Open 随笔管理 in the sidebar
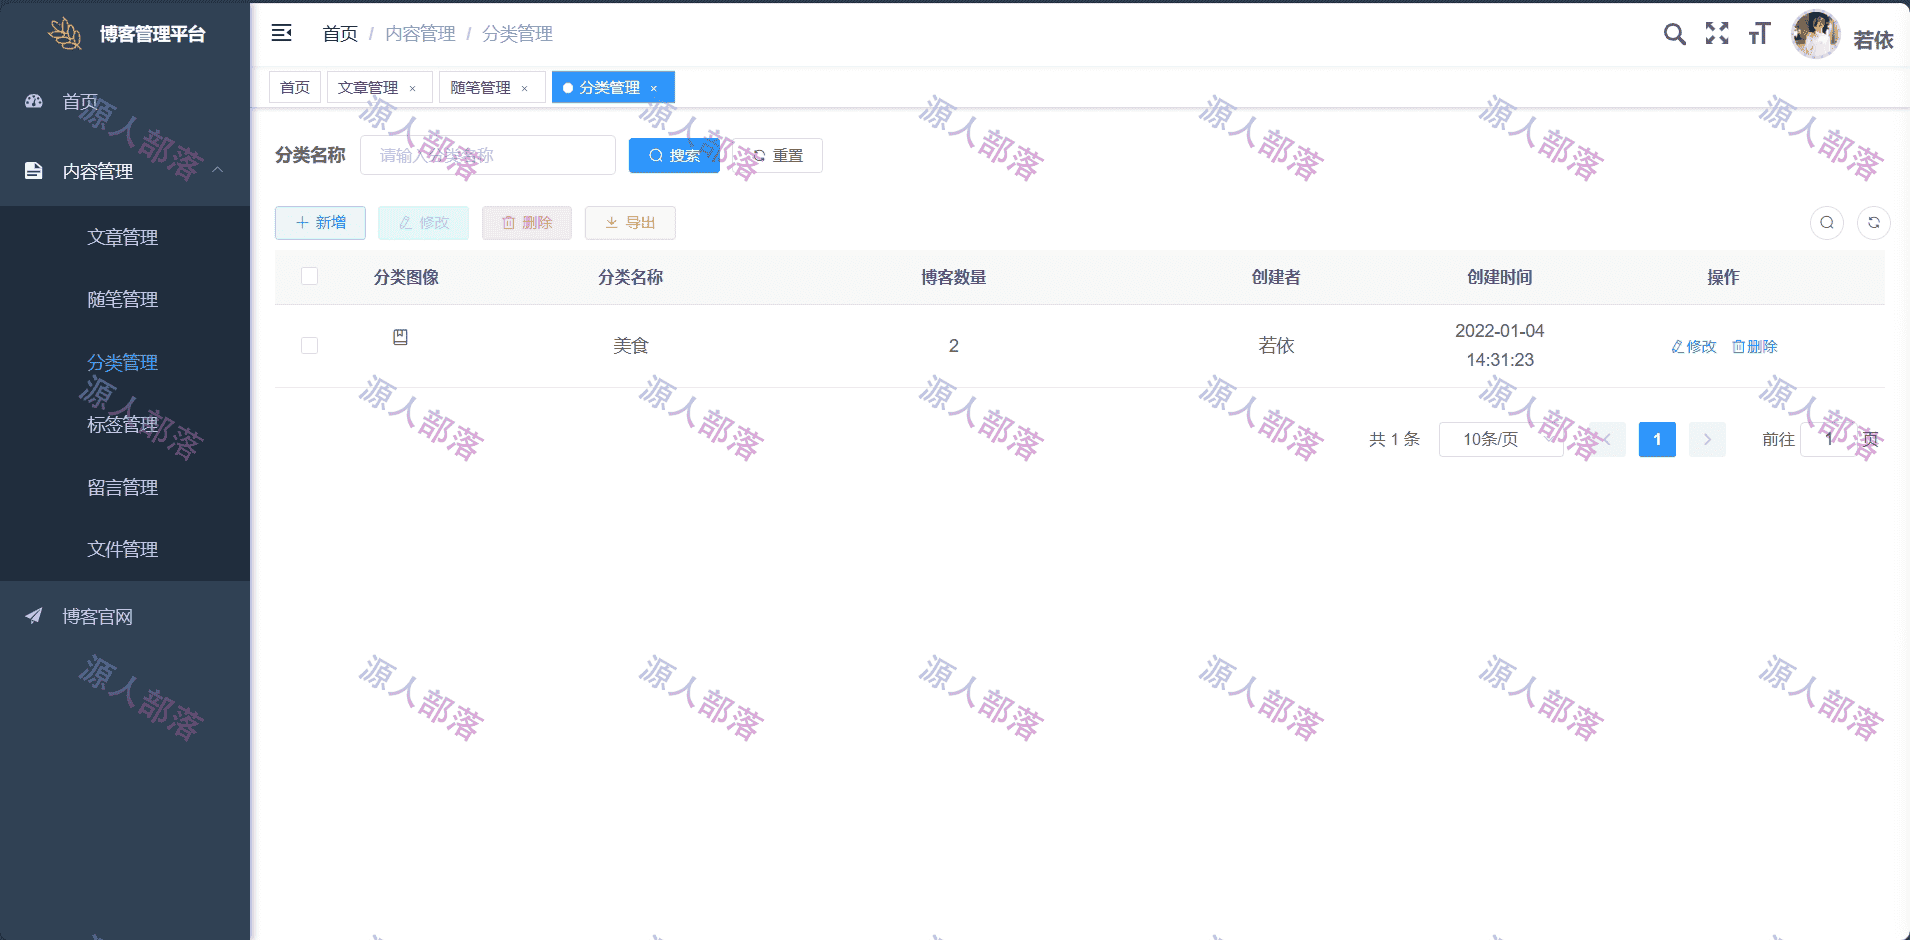The height and width of the screenshot is (940, 1910). pyautogui.click(x=125, y=299)
